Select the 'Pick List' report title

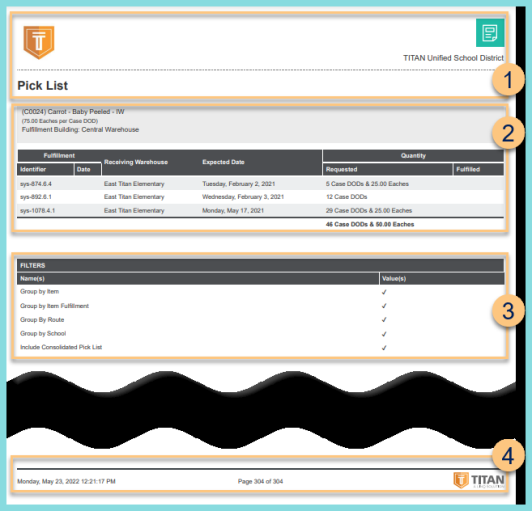(x=43, y=86)
